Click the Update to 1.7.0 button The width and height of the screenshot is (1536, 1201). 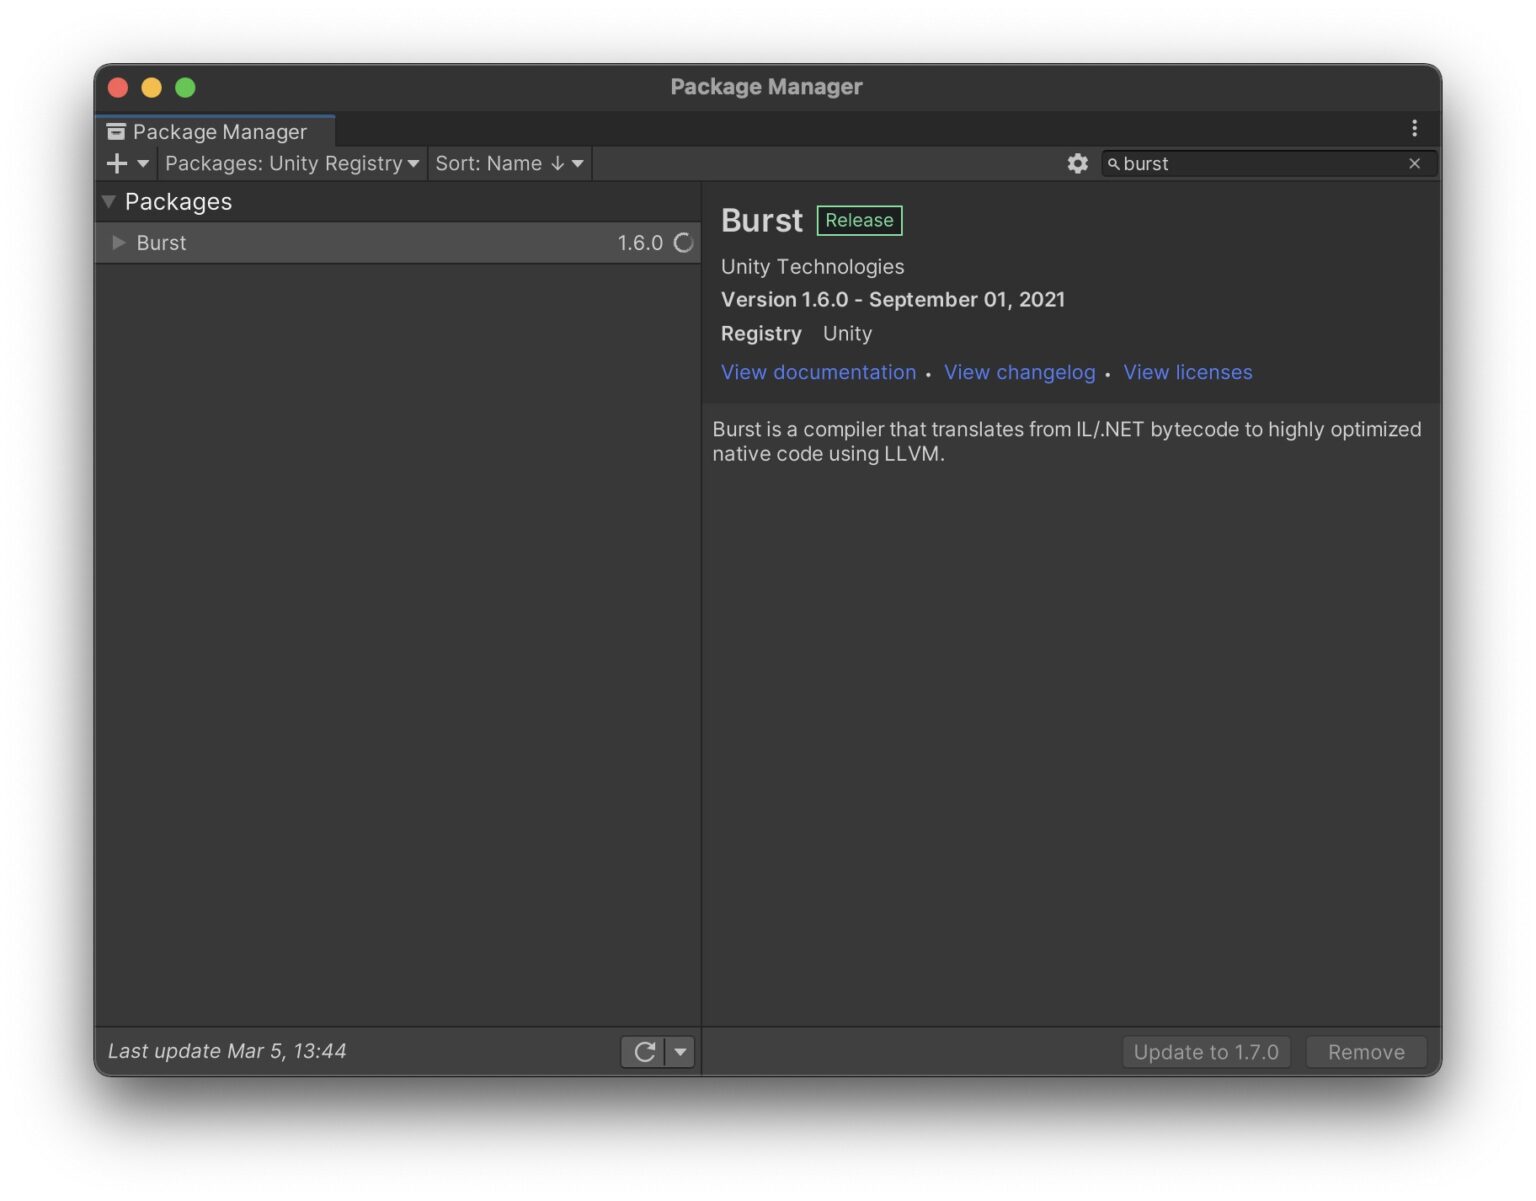(x=1205, y=1051)
